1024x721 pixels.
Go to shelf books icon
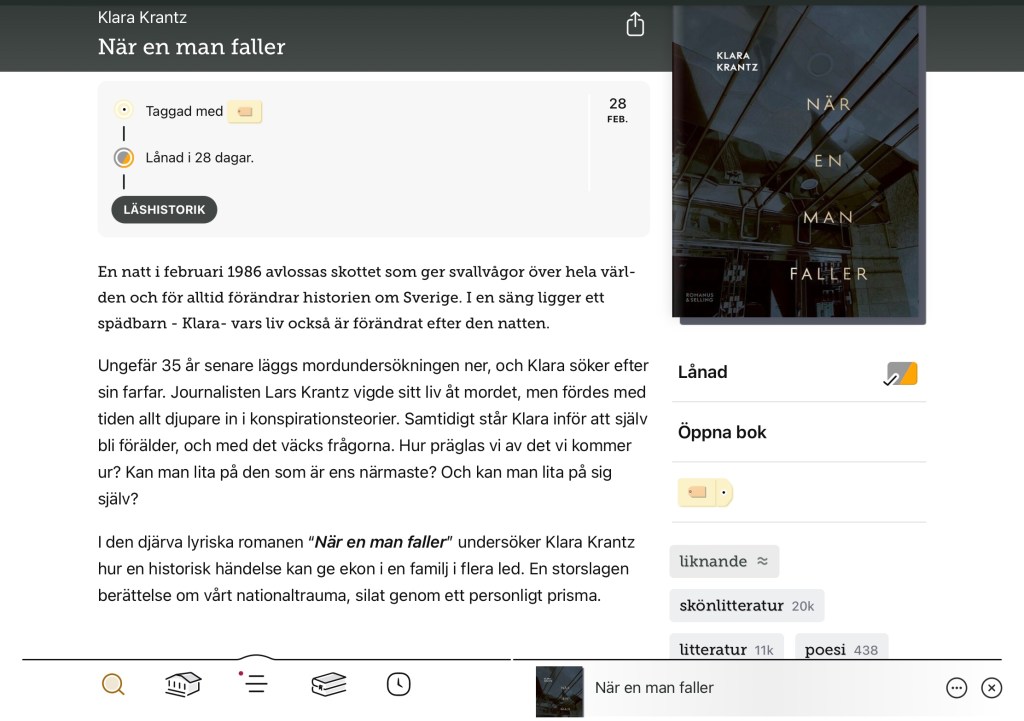(328, 685)
